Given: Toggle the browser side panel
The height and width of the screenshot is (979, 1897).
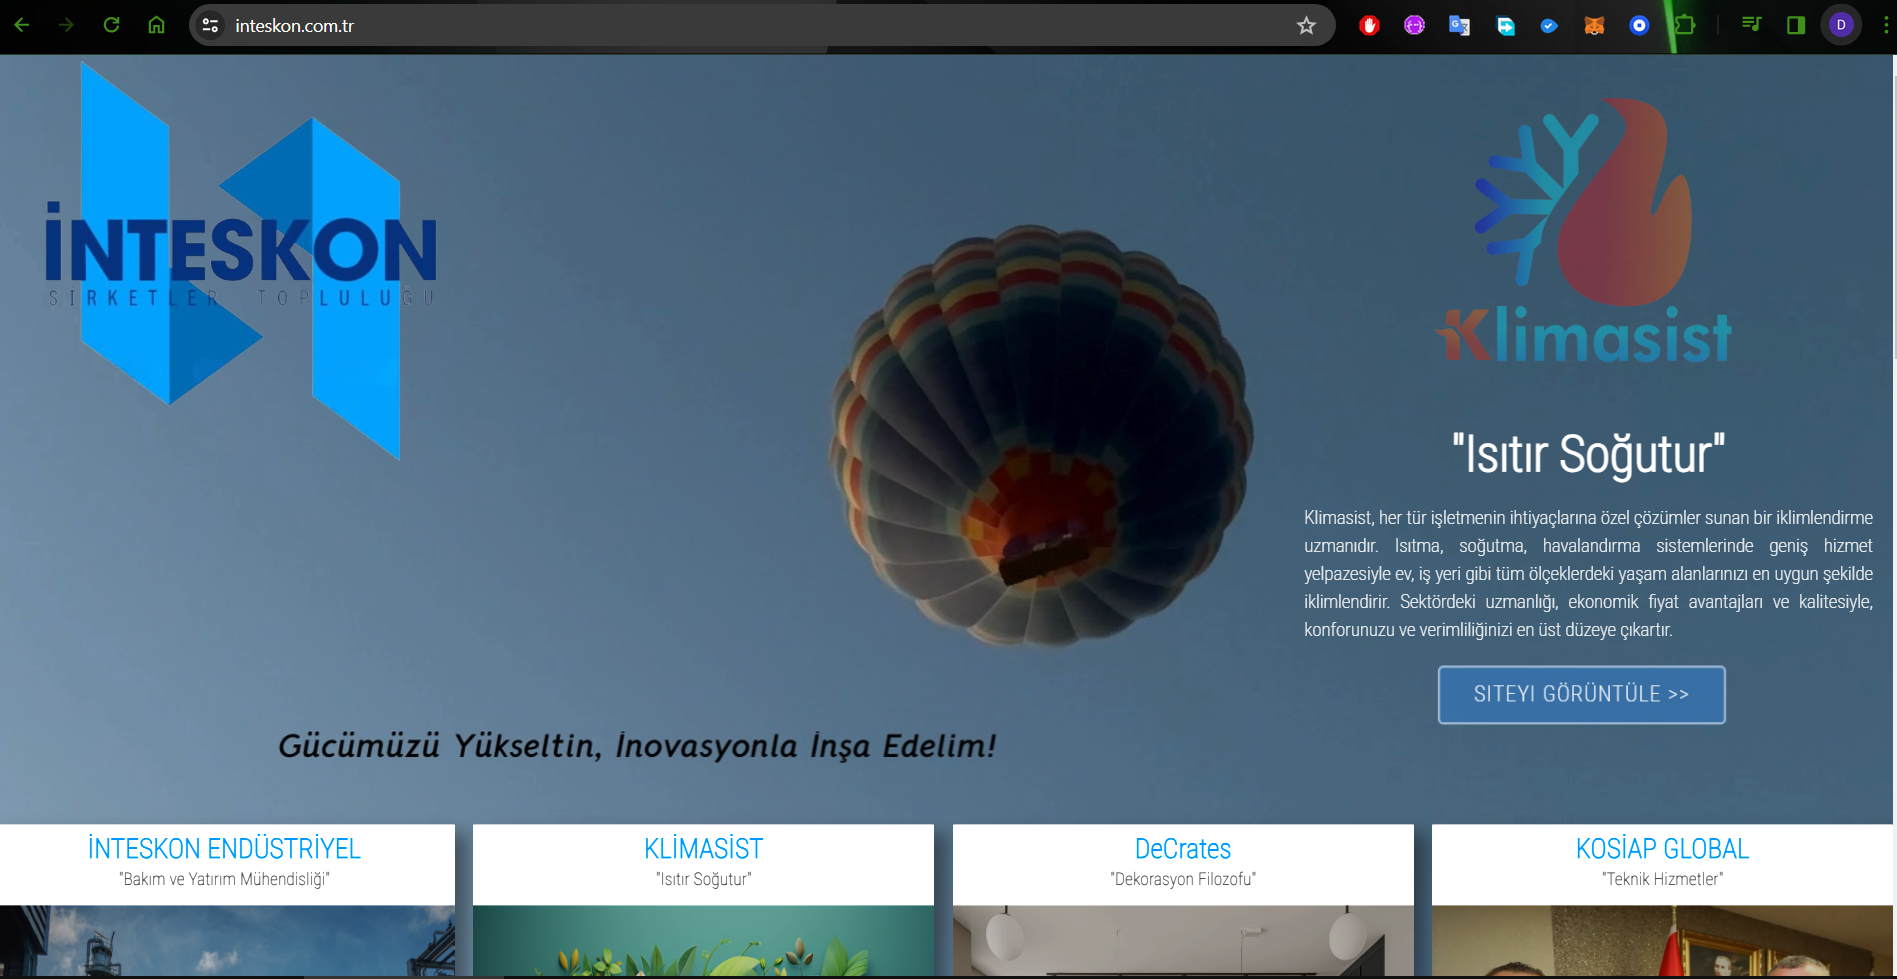Looking at the screenshot, I should 1796,25.
